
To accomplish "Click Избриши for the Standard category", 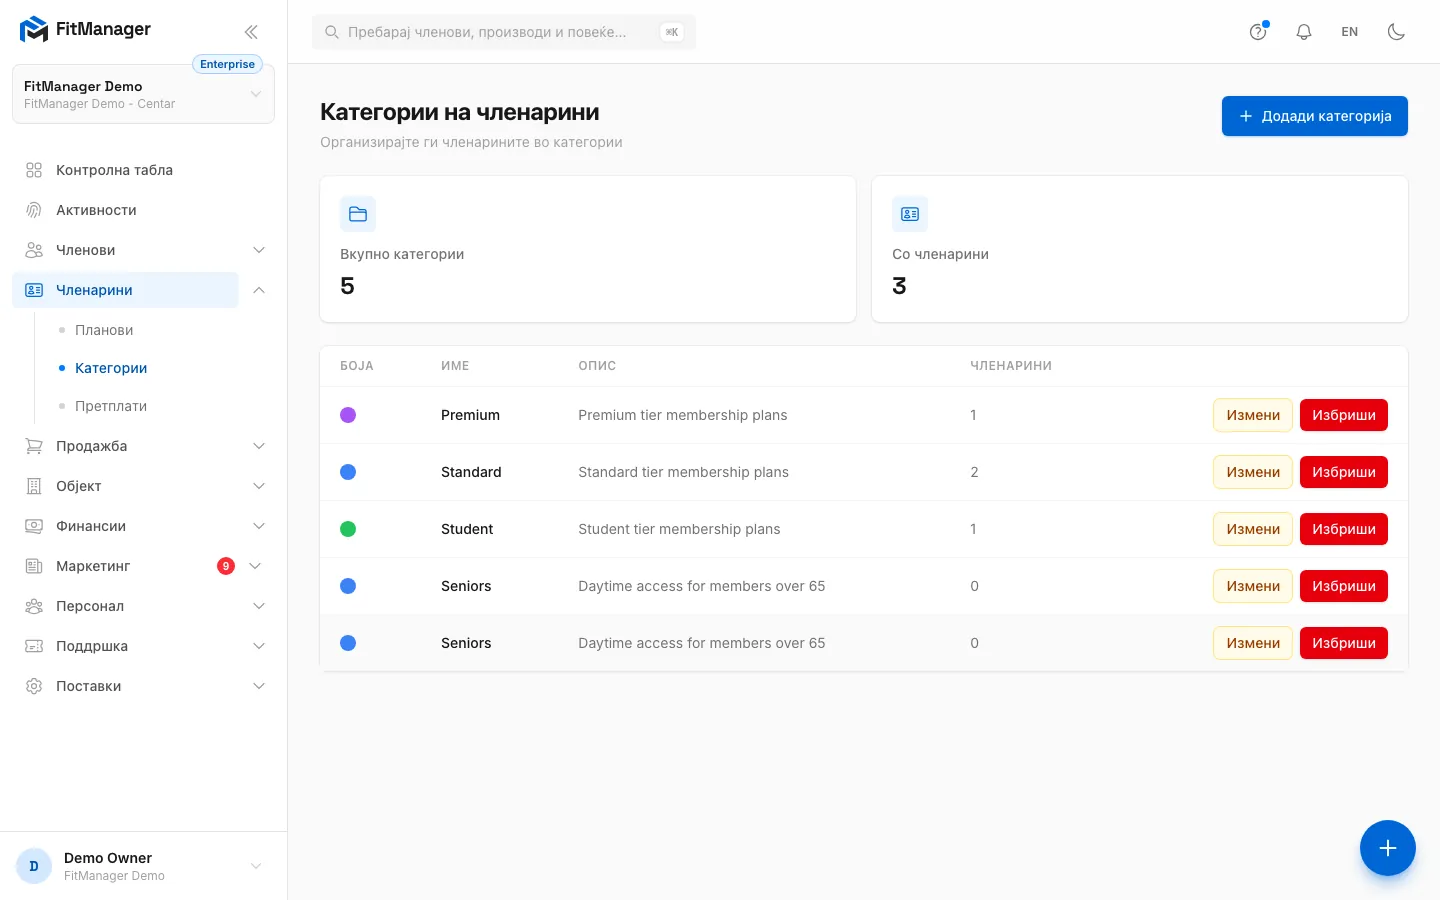I will [1344, 472].
